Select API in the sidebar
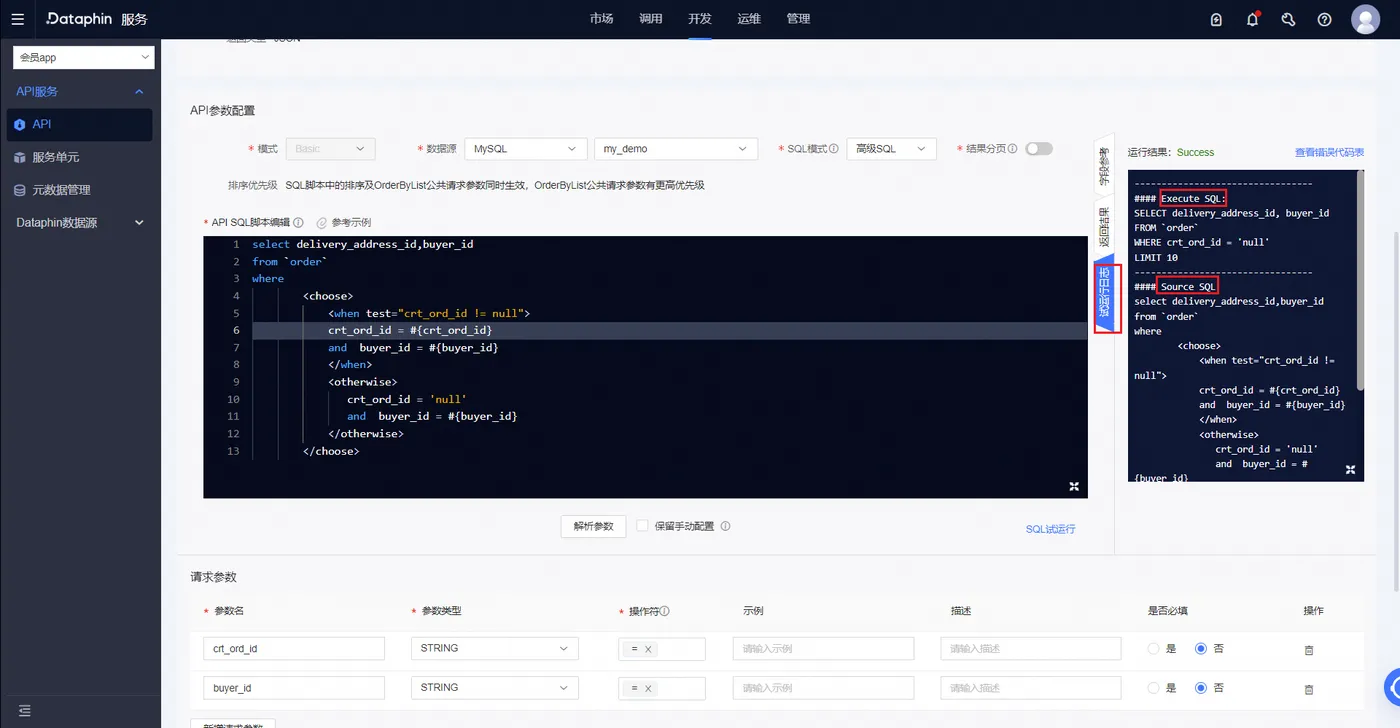Image resolution: width=1400 pixels, height=728 pixels. click(x=80, y=124)
